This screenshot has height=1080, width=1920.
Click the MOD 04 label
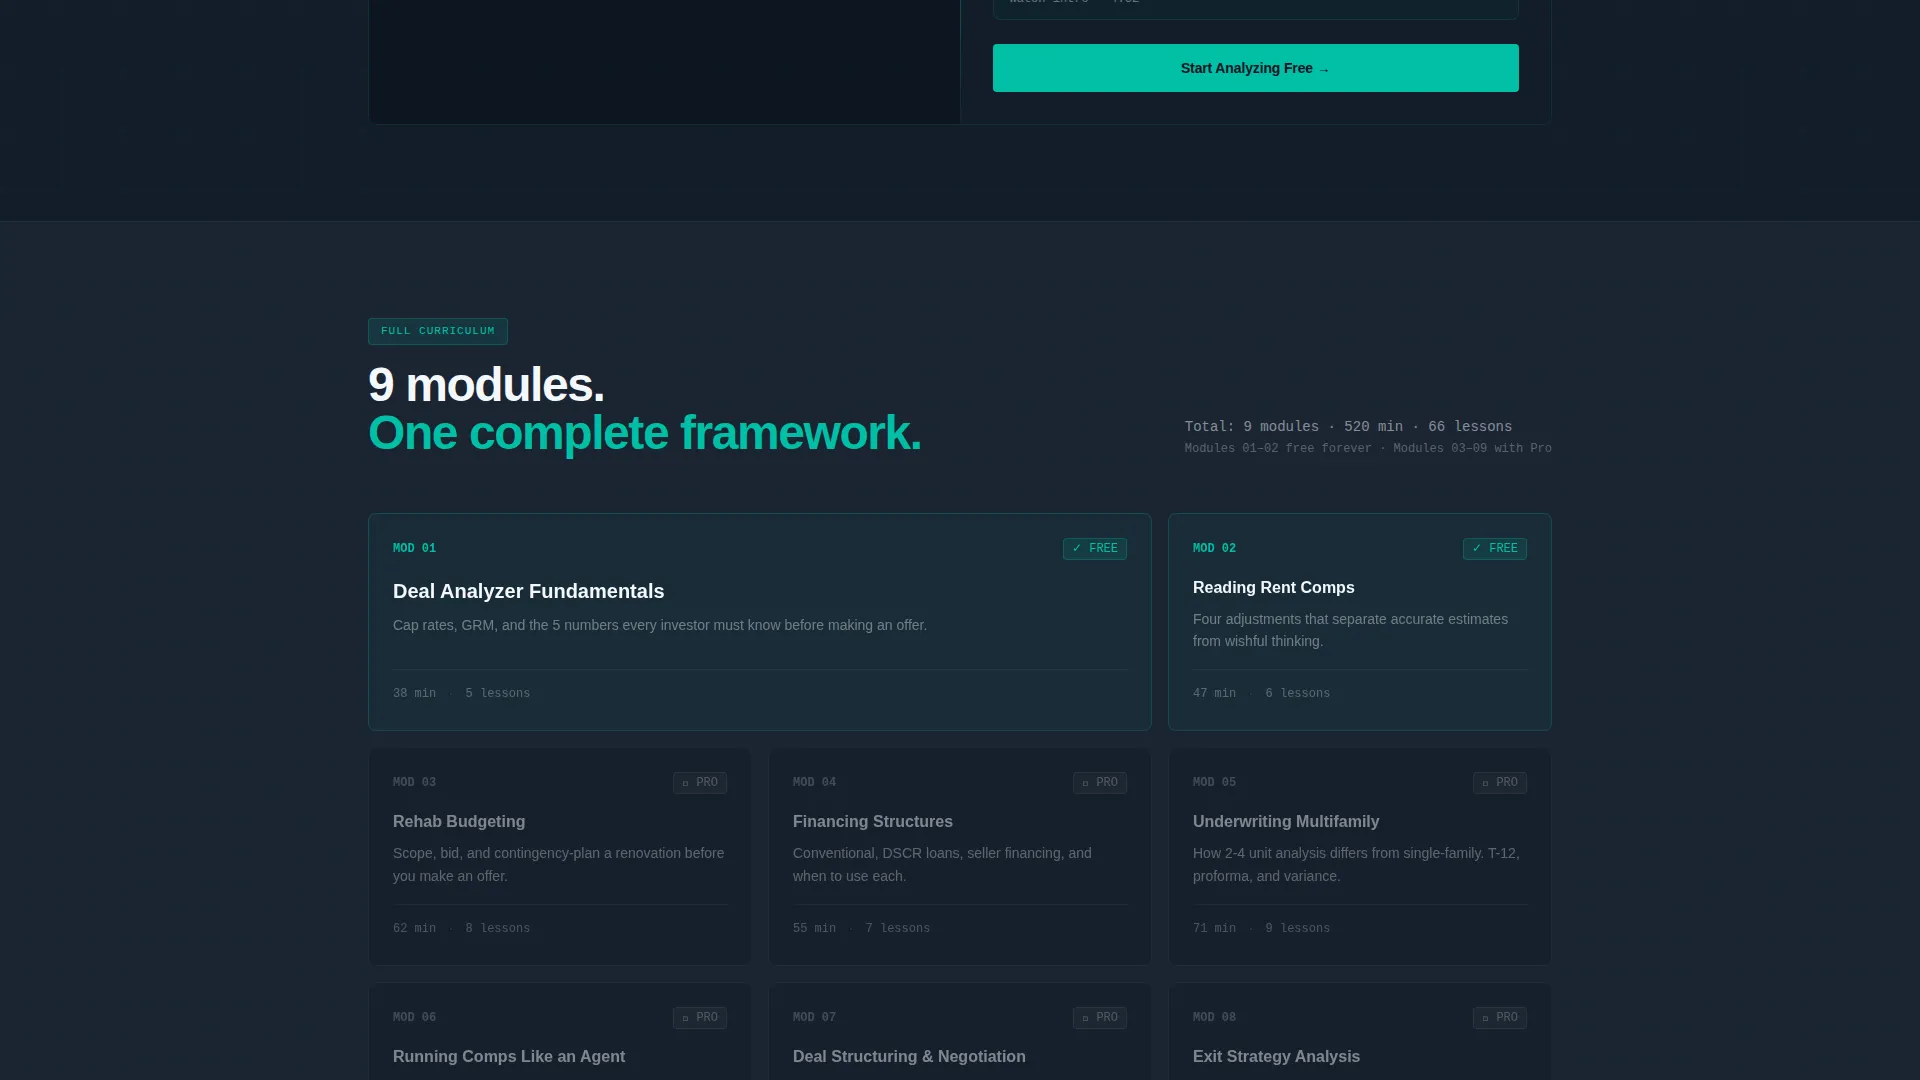tap(814, 782)
